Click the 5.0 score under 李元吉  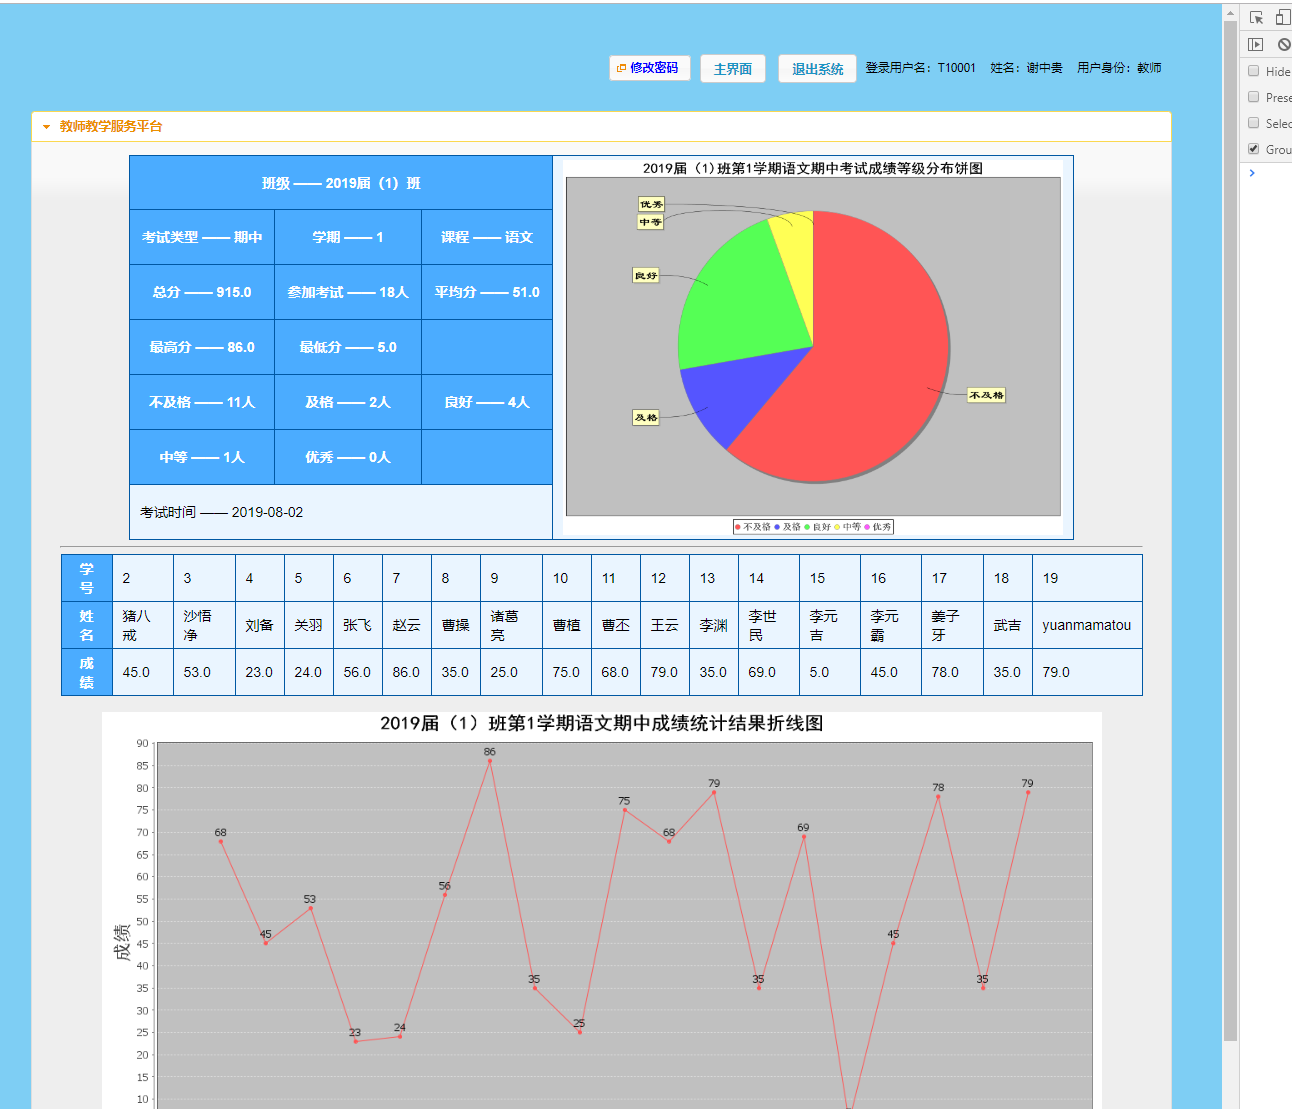pyautogui.click(x=819, y=672)
